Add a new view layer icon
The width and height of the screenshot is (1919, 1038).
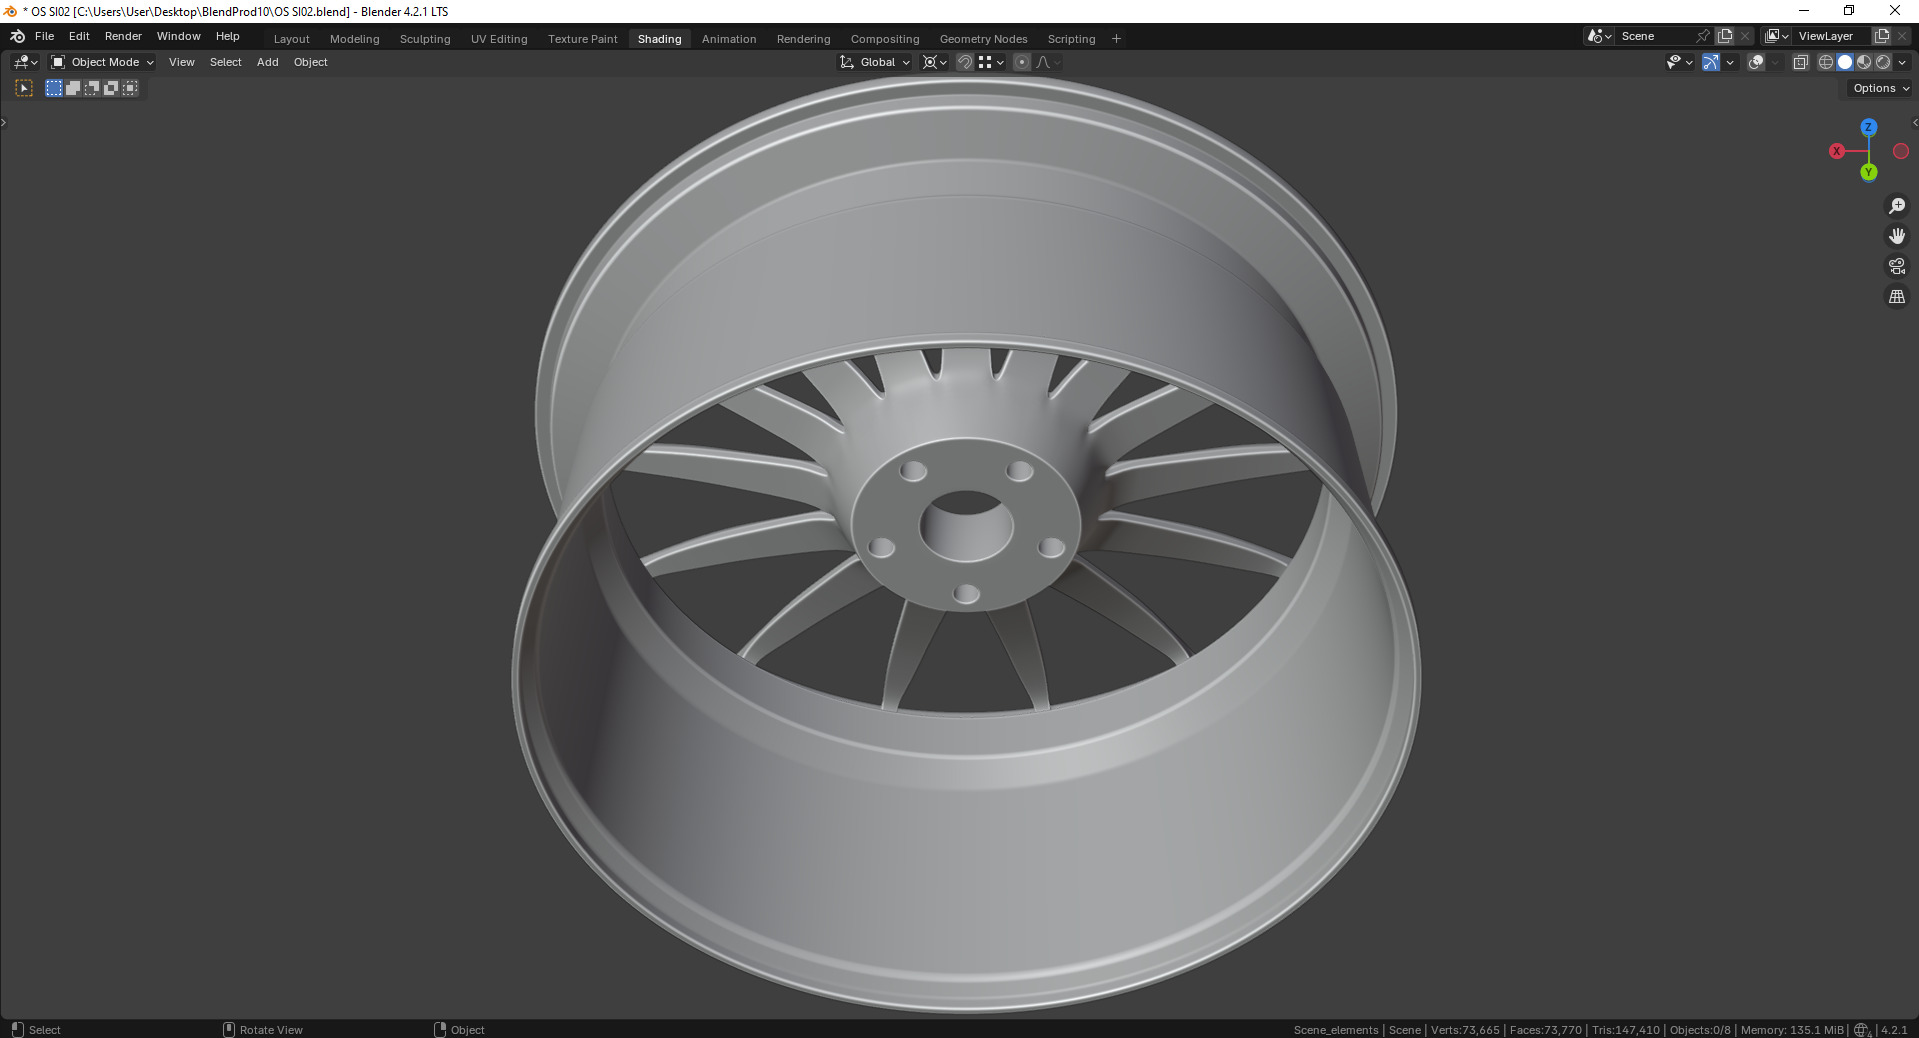pos(1882,36)
